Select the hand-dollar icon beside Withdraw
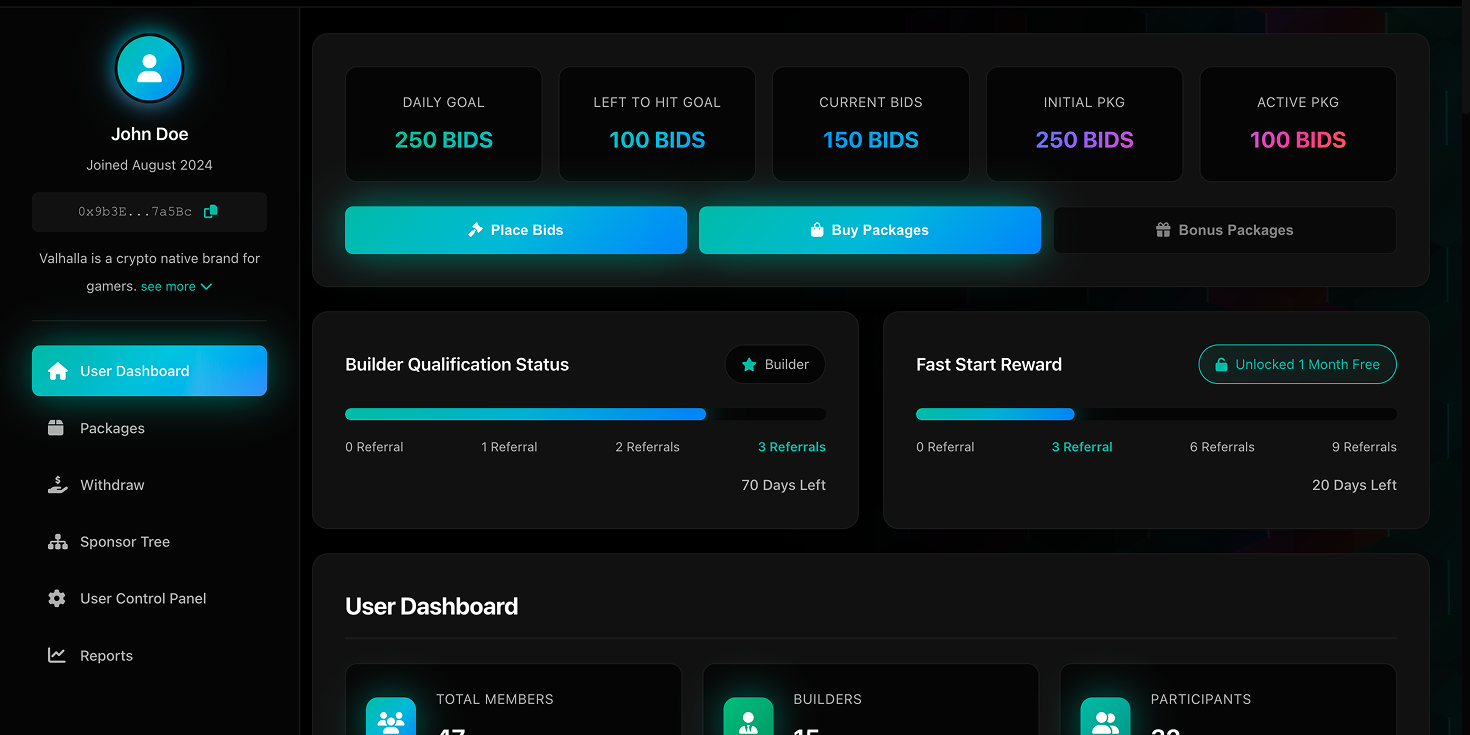1470x735 pixels. 58,484
